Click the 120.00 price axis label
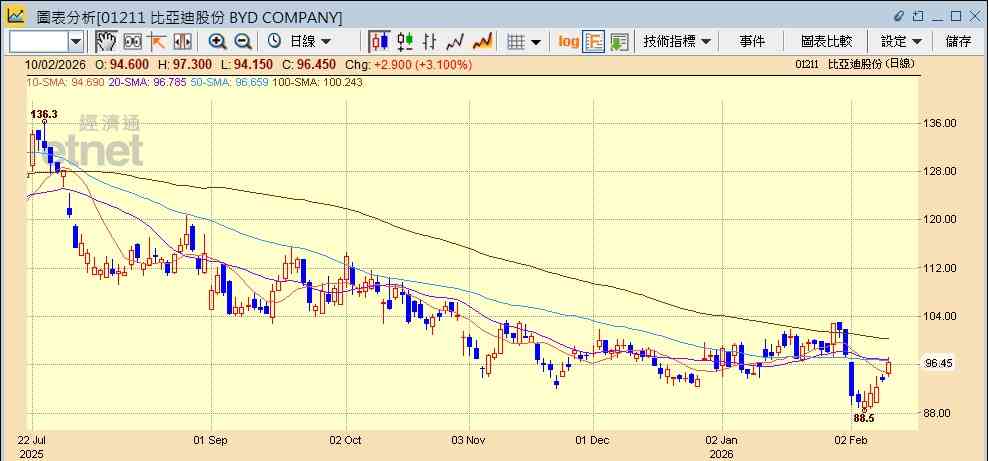Screen dimensions: 989x461 [x=940, y=219]
